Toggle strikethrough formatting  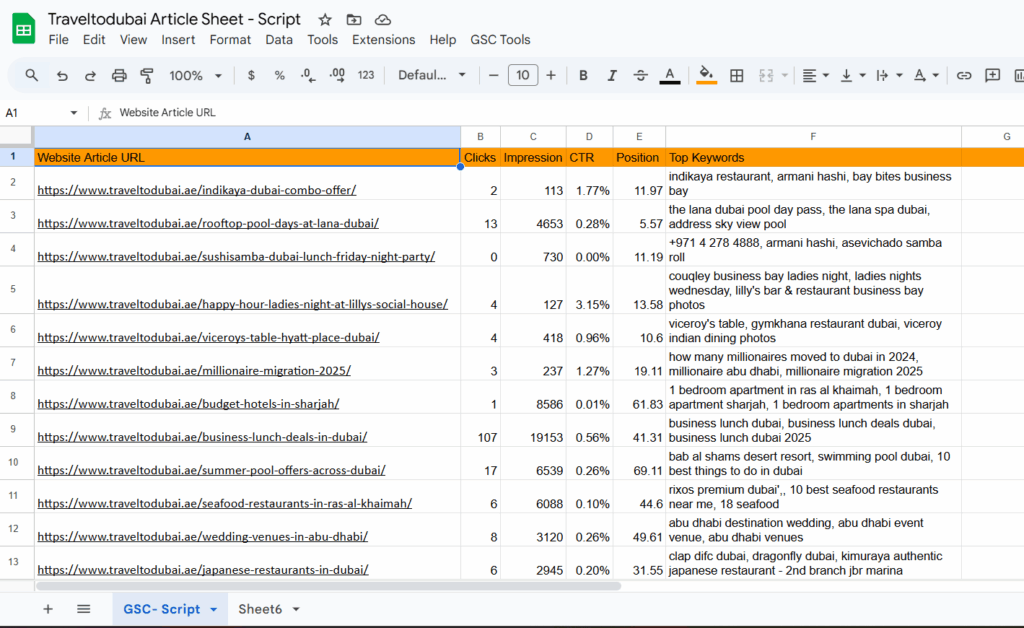641,75
